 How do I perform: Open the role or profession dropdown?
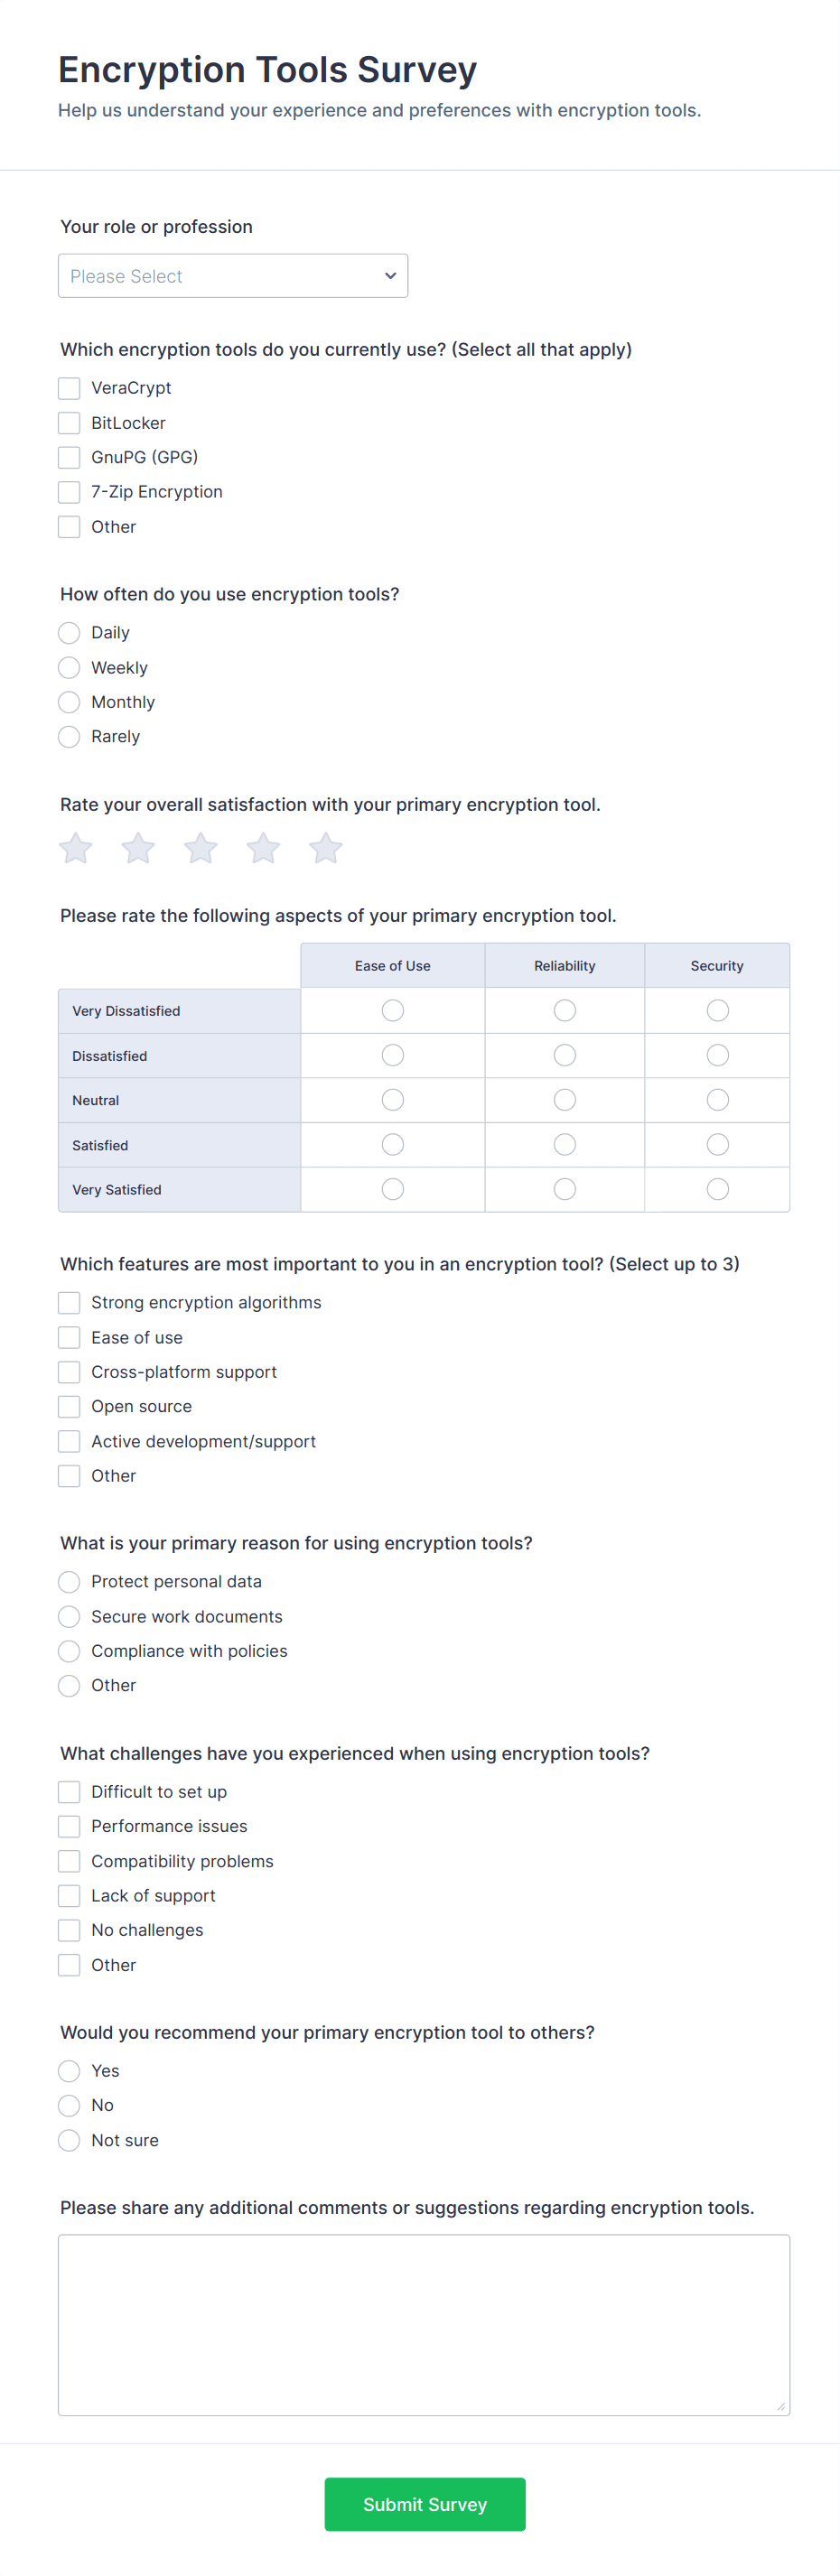232,275
